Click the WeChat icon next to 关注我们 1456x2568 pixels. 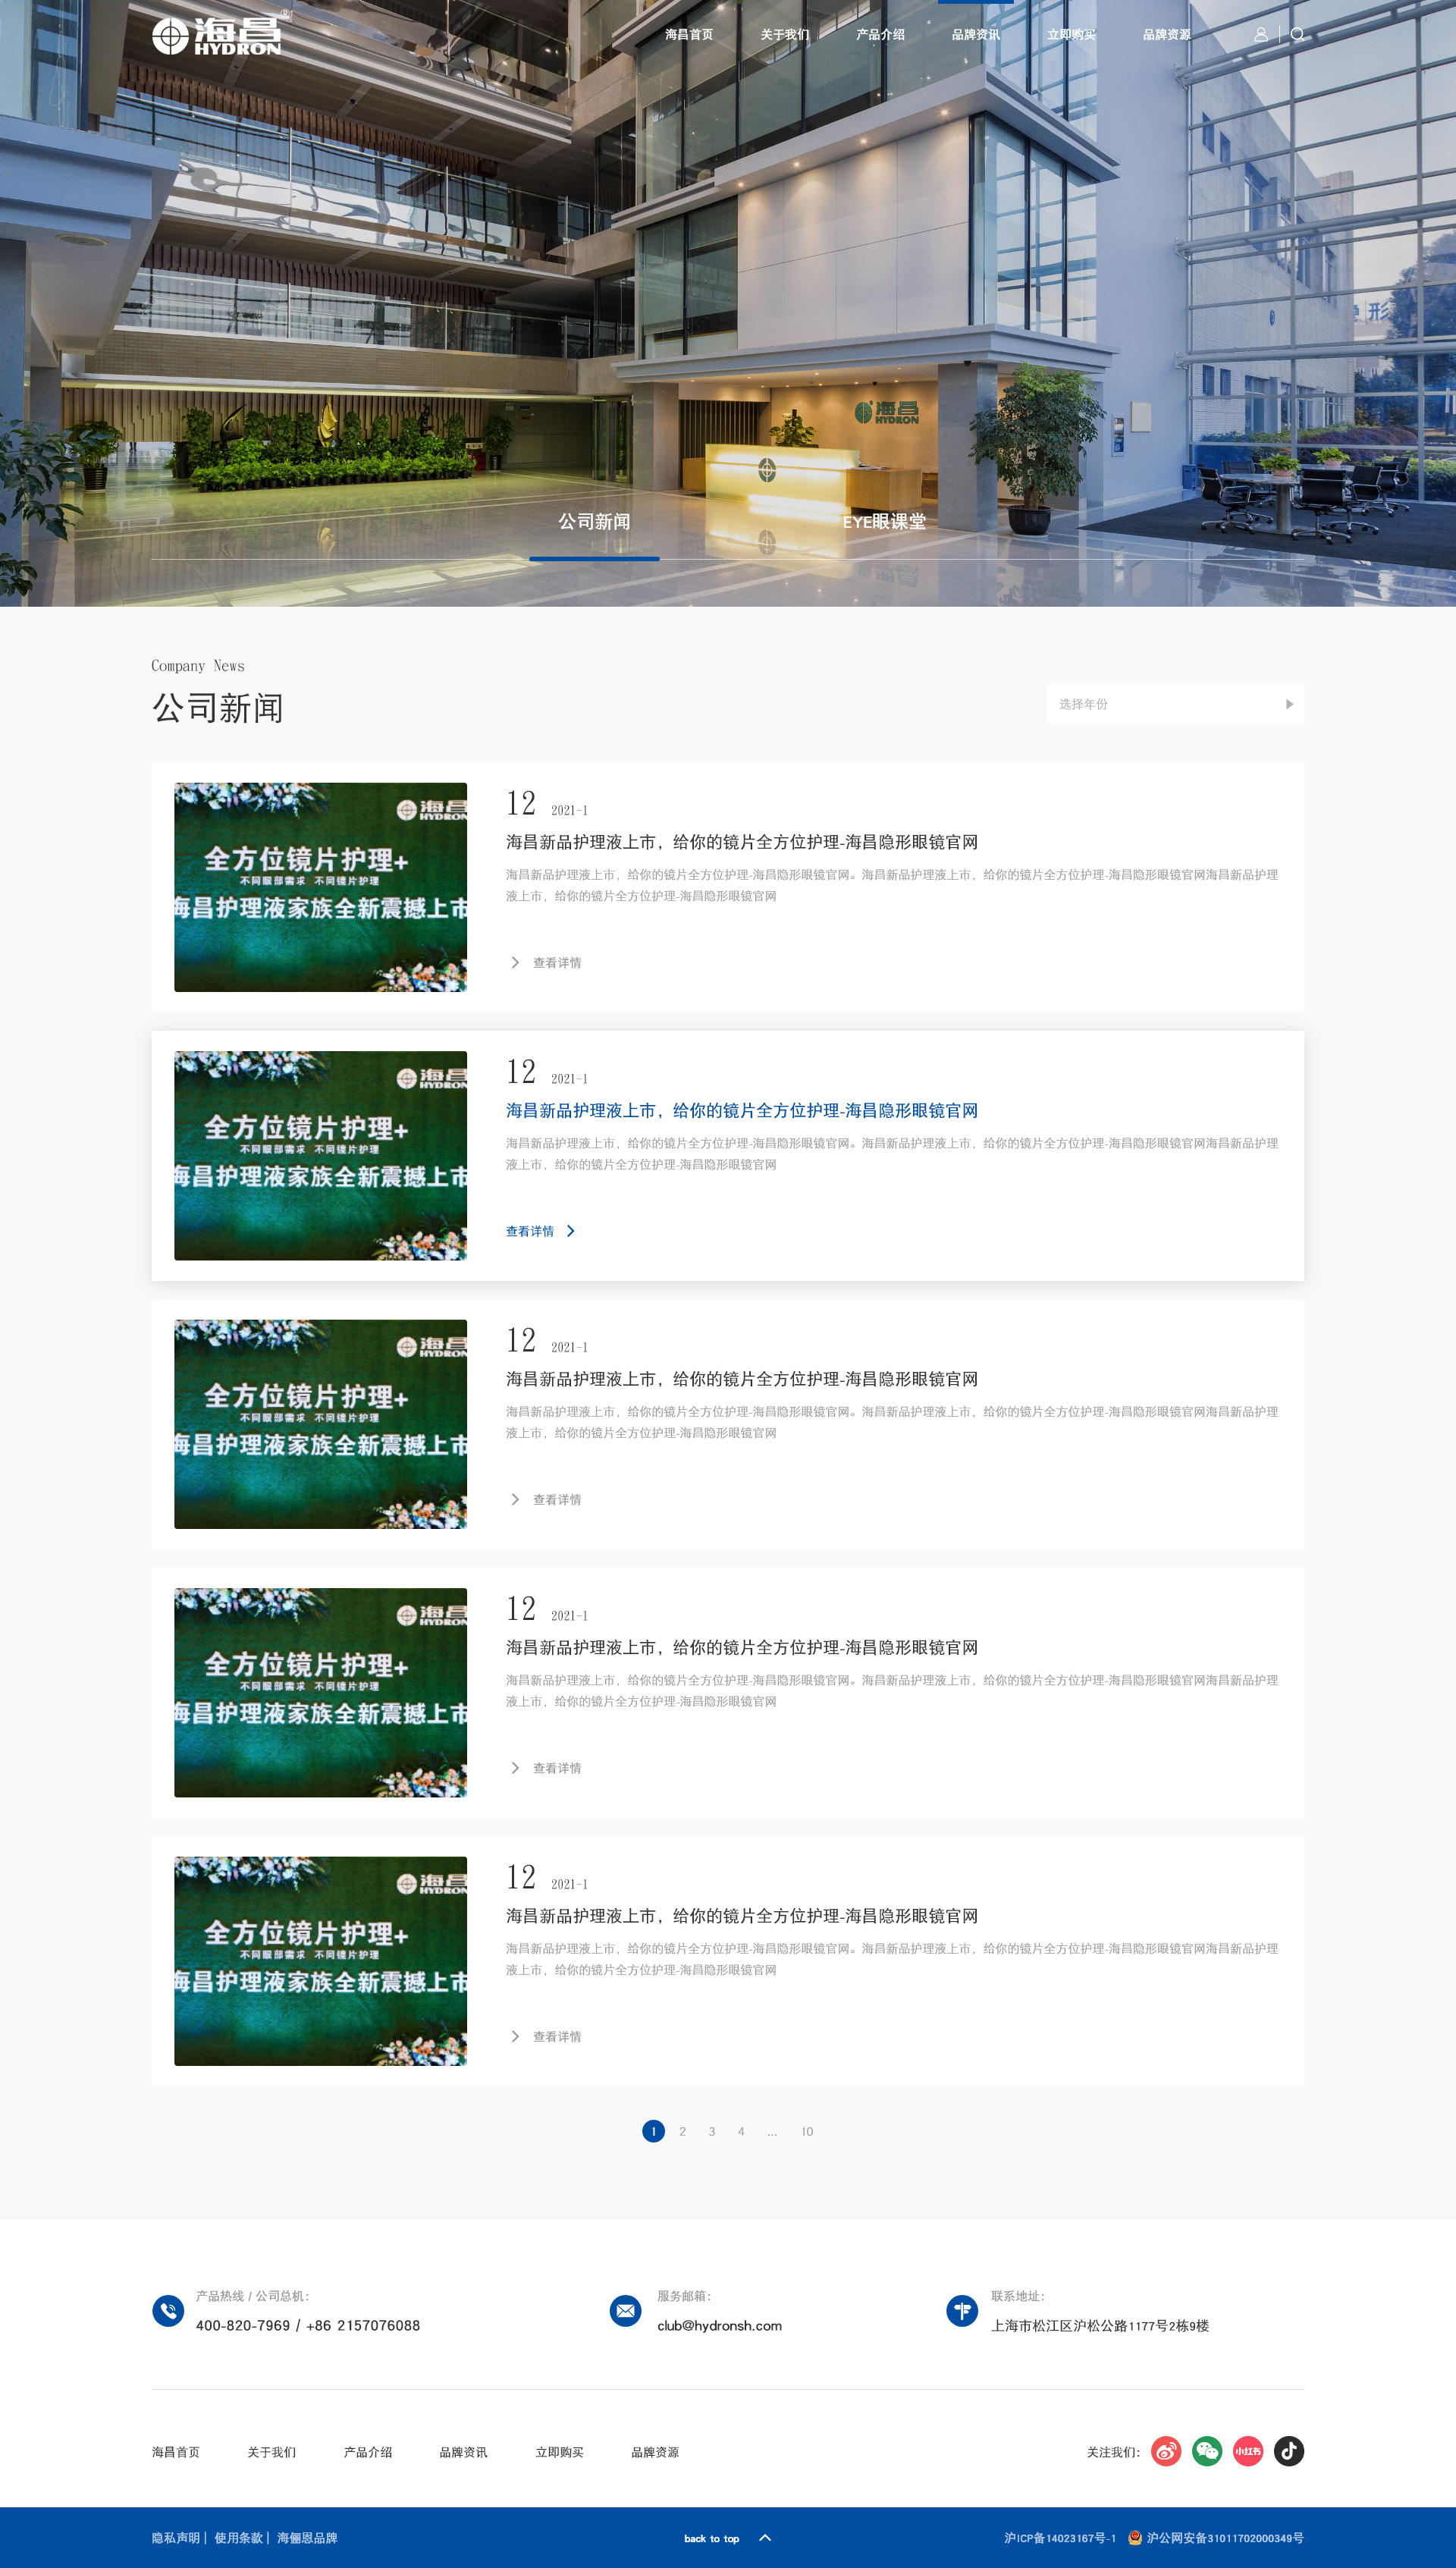click(x=1206, y=2452)
